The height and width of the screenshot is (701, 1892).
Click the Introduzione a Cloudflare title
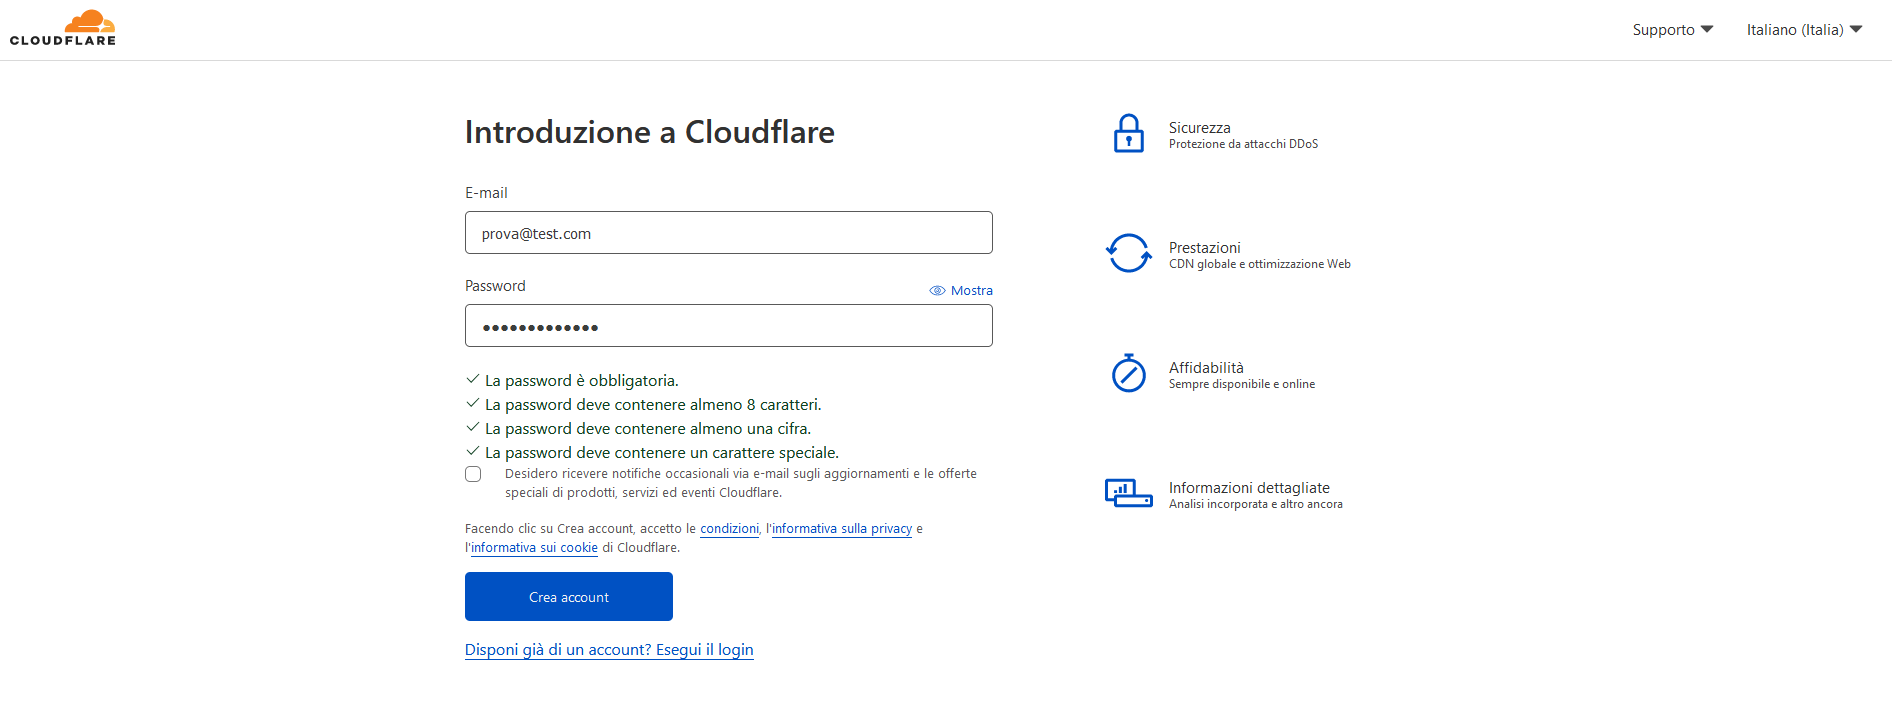[x=650, y=132]
